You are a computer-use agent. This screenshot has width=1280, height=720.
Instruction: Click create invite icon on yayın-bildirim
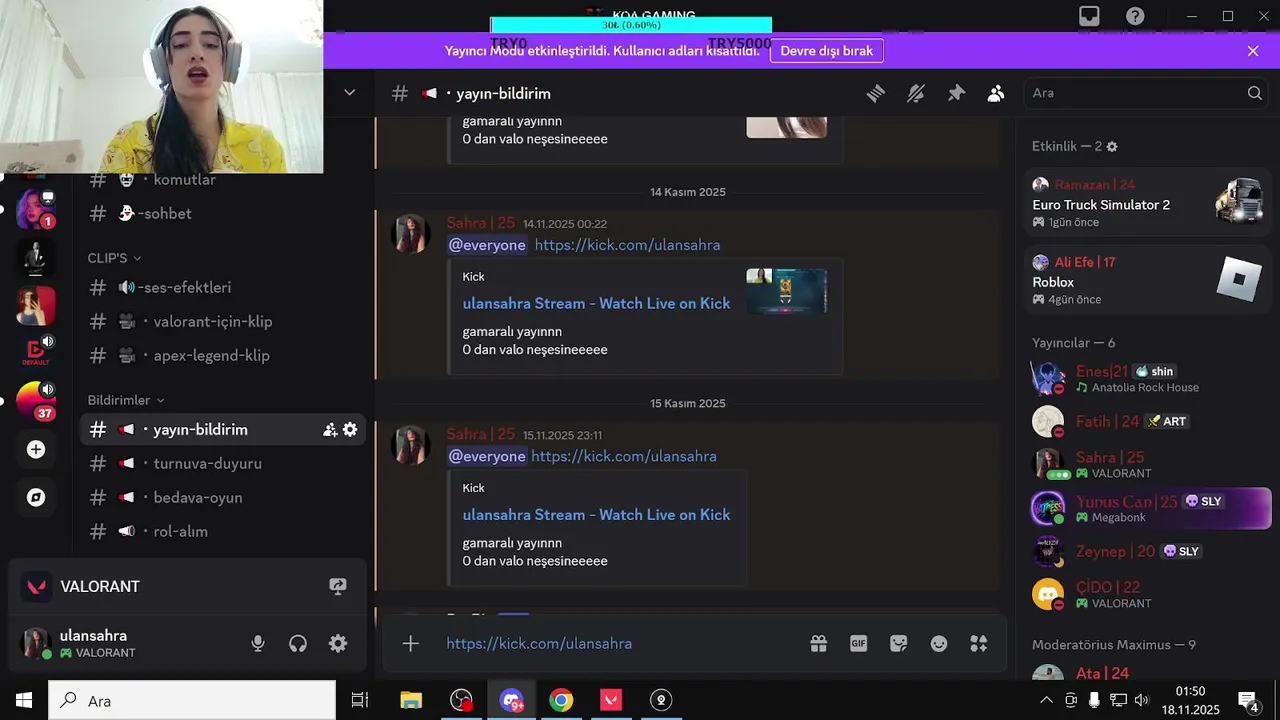(330, 429)
